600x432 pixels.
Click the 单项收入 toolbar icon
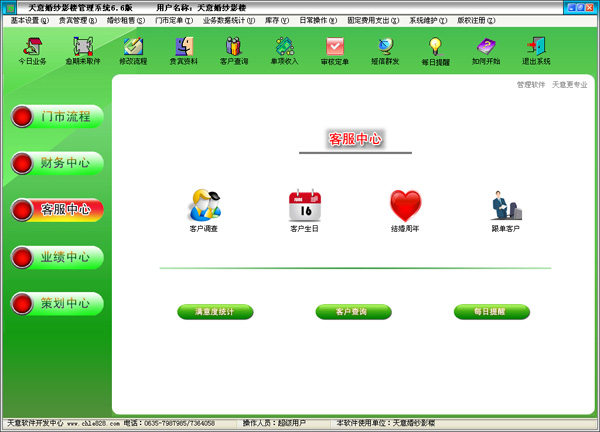click(284, 48)
